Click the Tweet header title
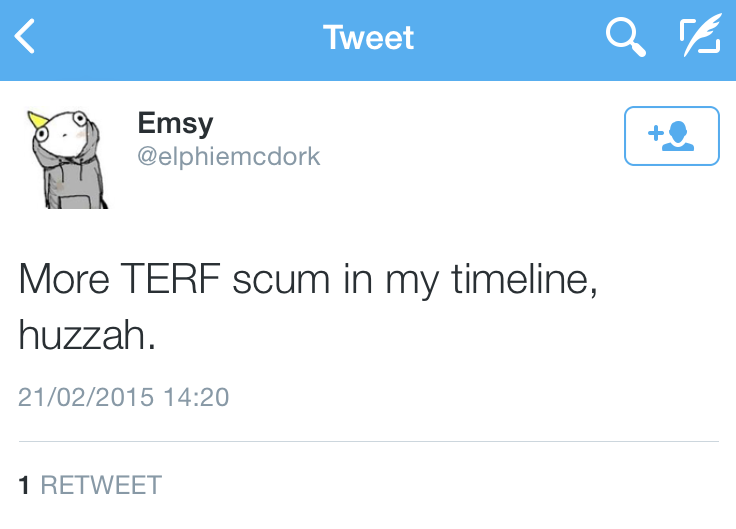 tap(368, 38)
